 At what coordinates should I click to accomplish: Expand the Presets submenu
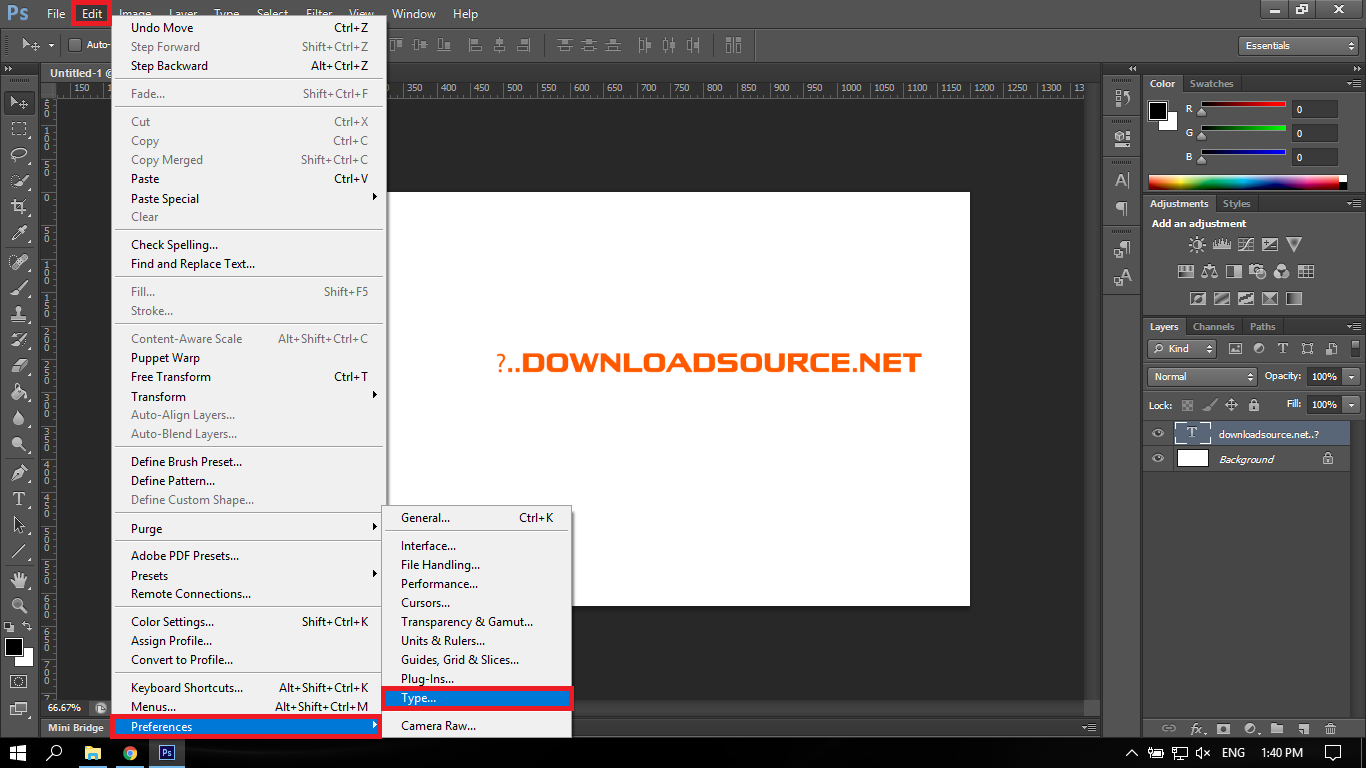247,575
